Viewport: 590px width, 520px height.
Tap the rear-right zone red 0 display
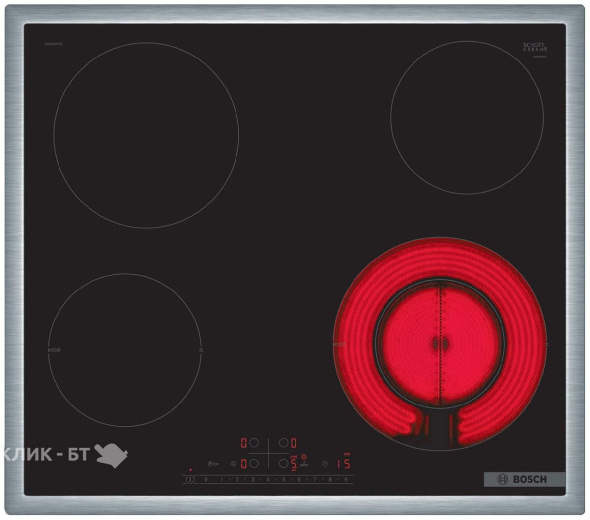(x=293, y=443)
